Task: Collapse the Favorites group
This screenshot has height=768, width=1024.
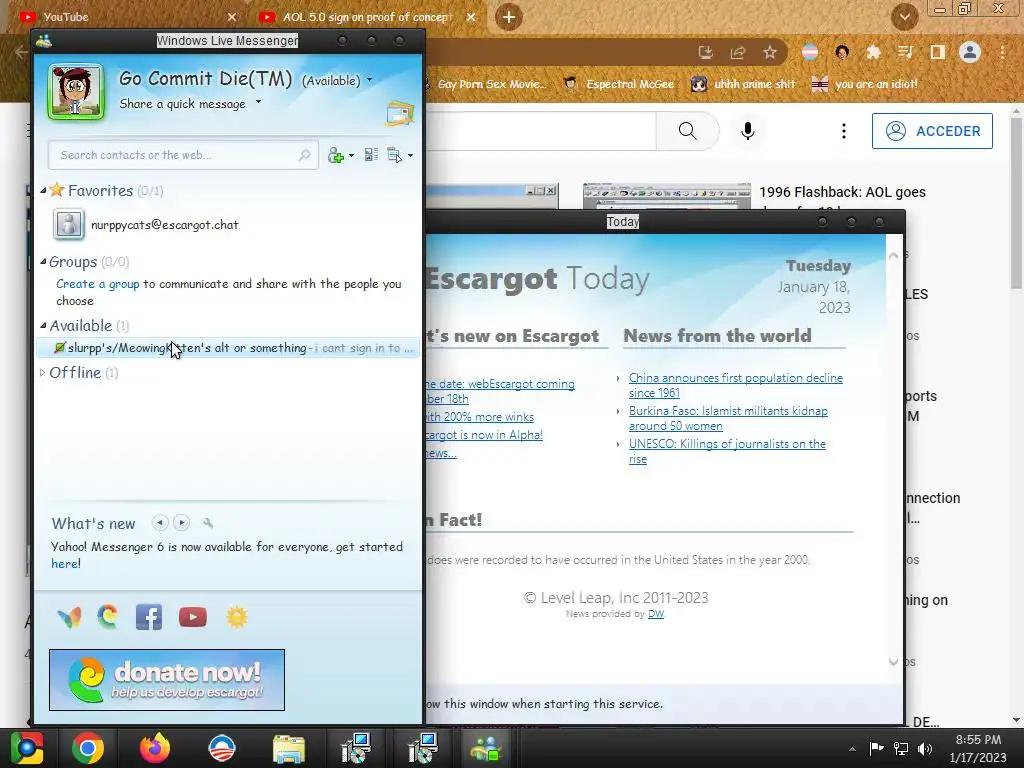Action: tap(43, 191)
